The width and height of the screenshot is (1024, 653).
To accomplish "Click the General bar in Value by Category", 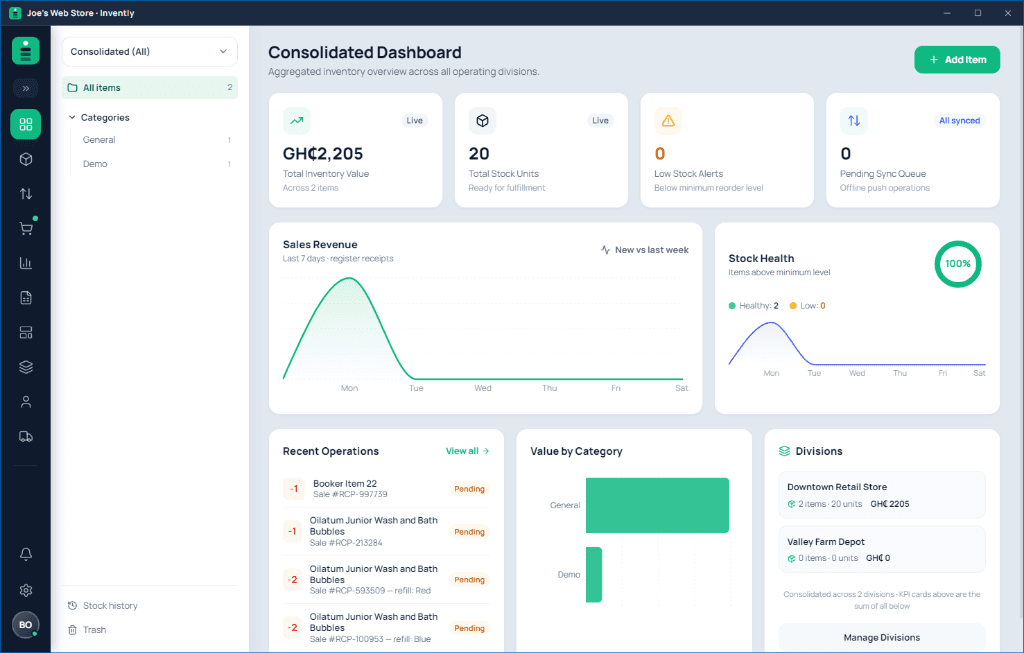I will coord(657,505).
